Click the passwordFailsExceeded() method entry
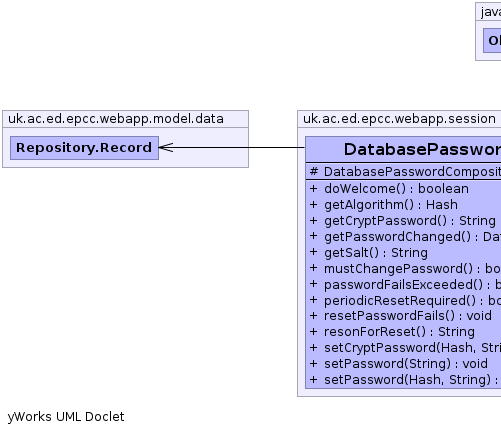501x434 pixels. [x=405, y=285]
